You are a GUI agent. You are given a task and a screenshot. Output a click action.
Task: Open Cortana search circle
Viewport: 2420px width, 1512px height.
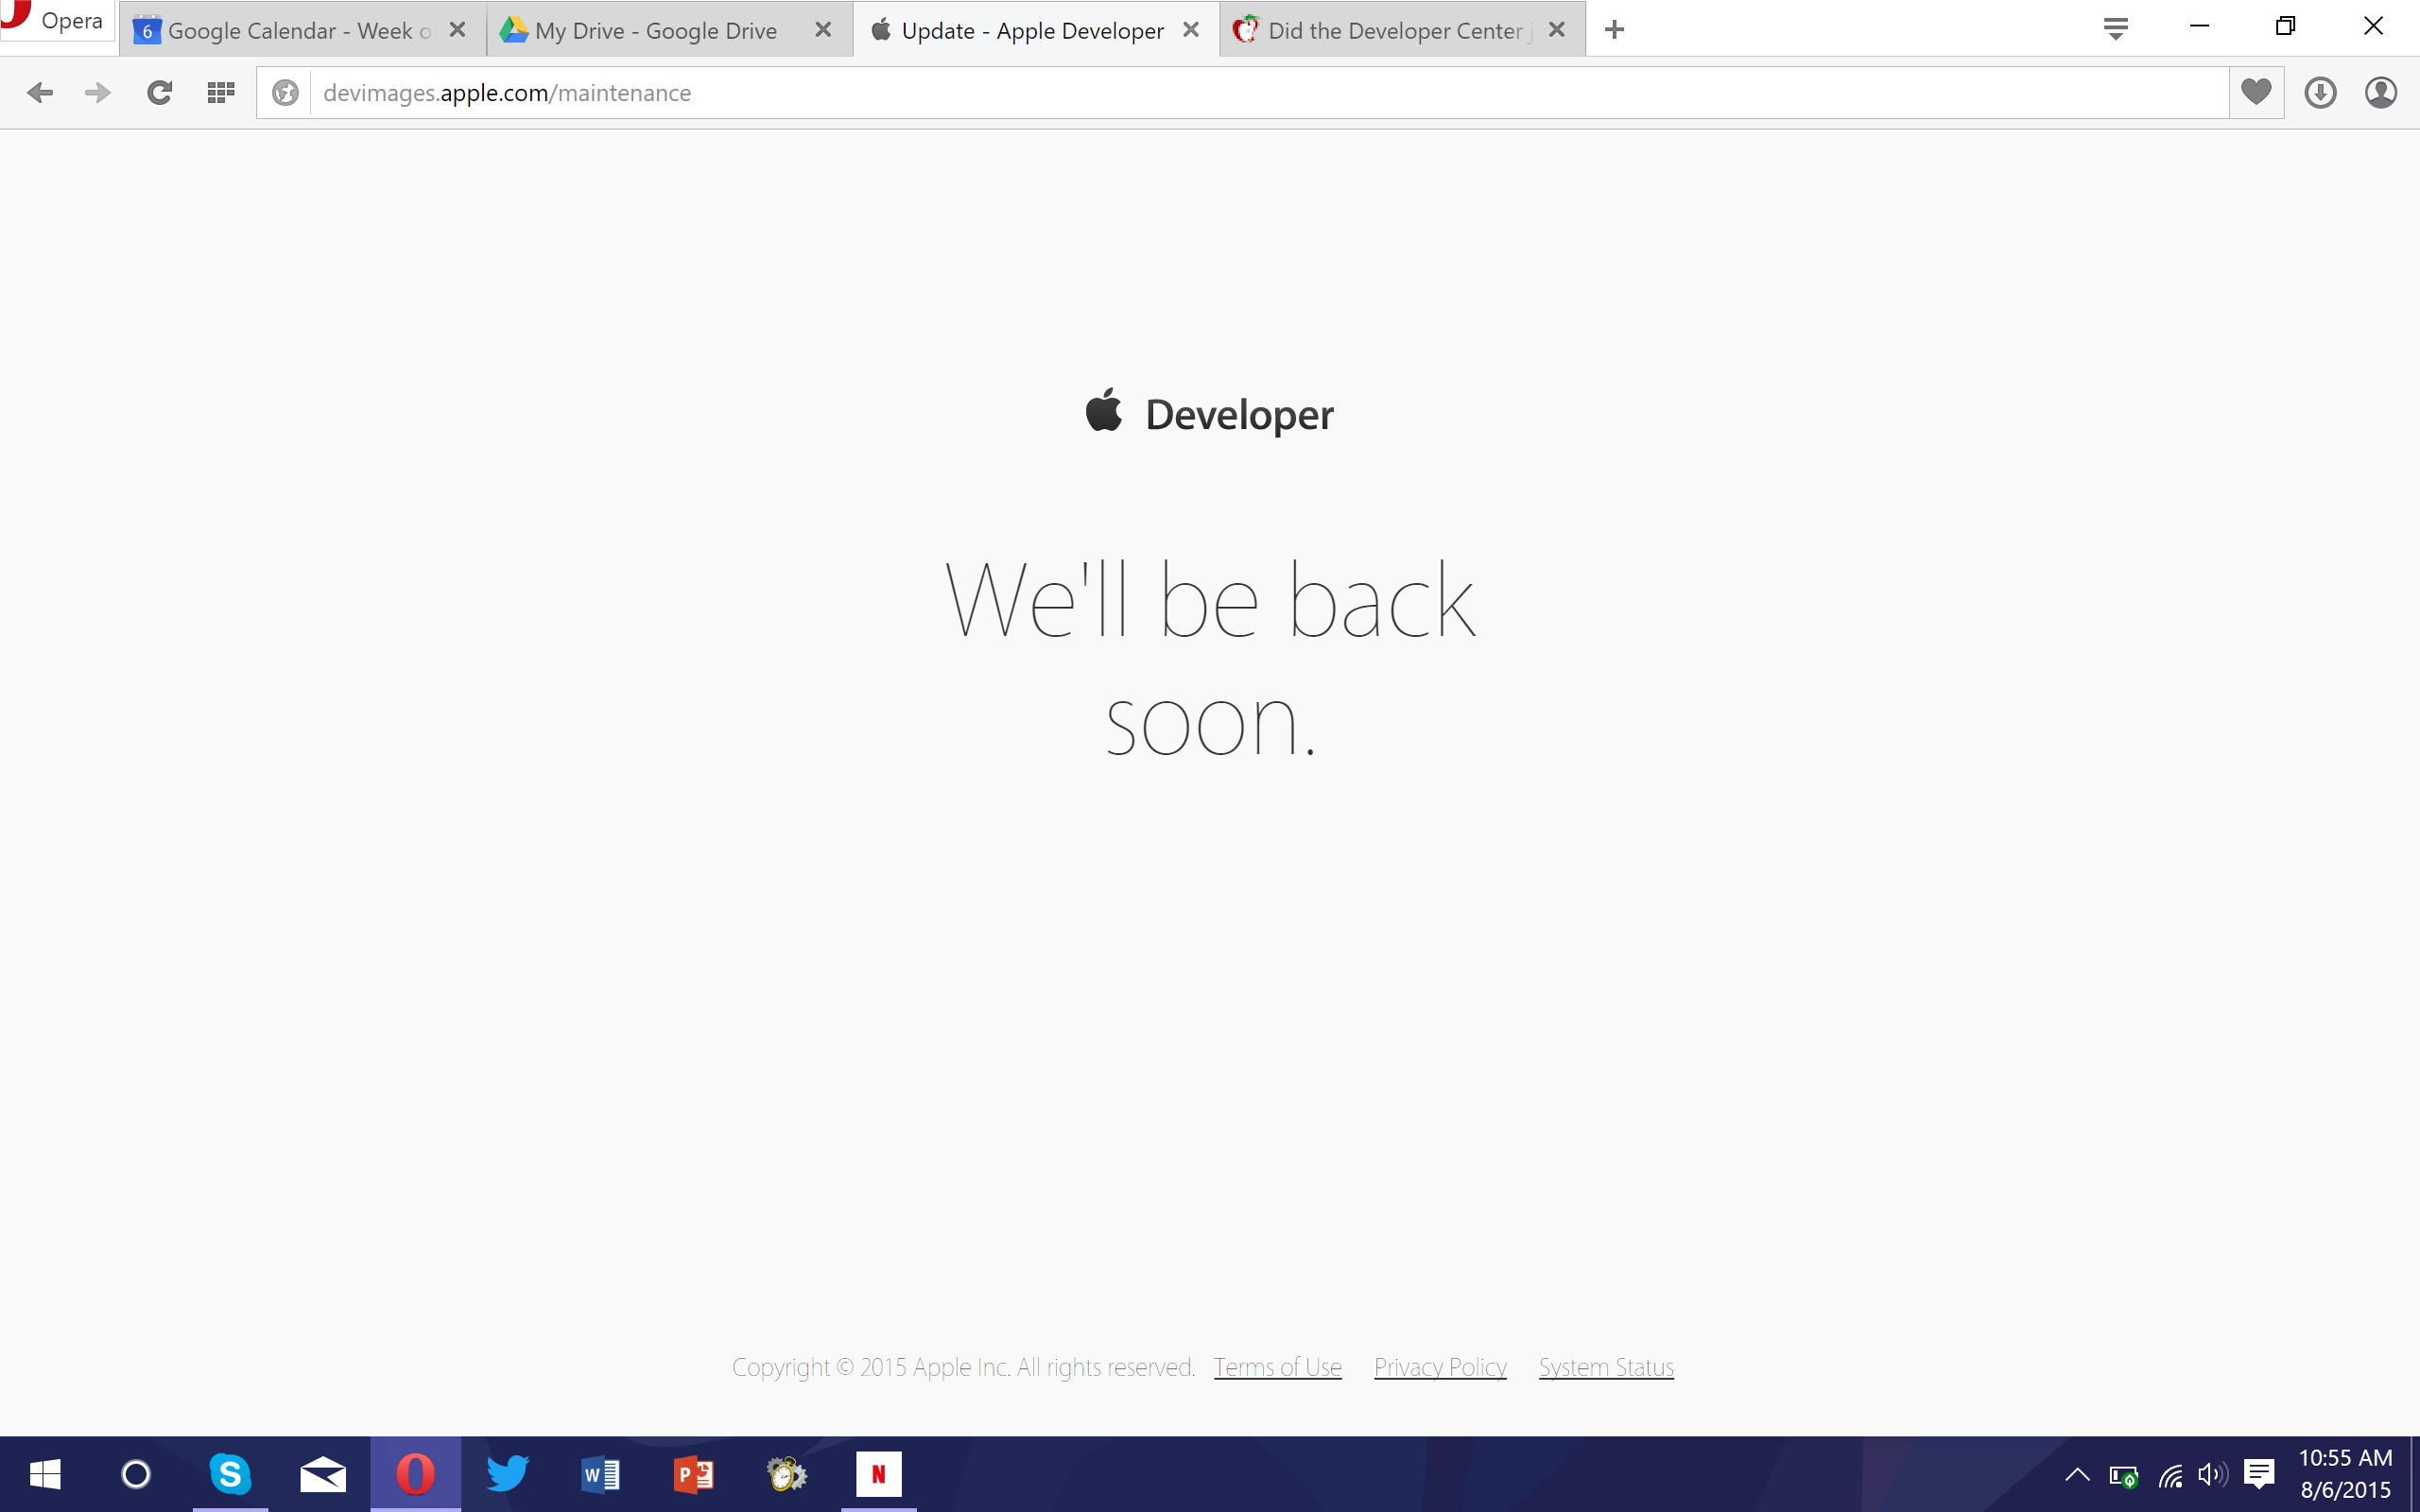pyautogui.click(x=136, y=1474)
